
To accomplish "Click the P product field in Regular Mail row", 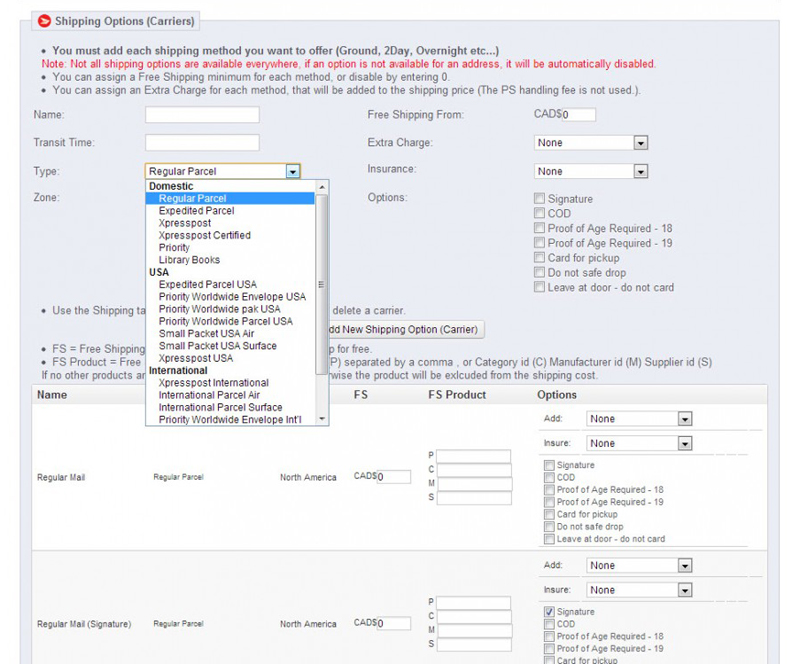I will click(x=473, y=456).
